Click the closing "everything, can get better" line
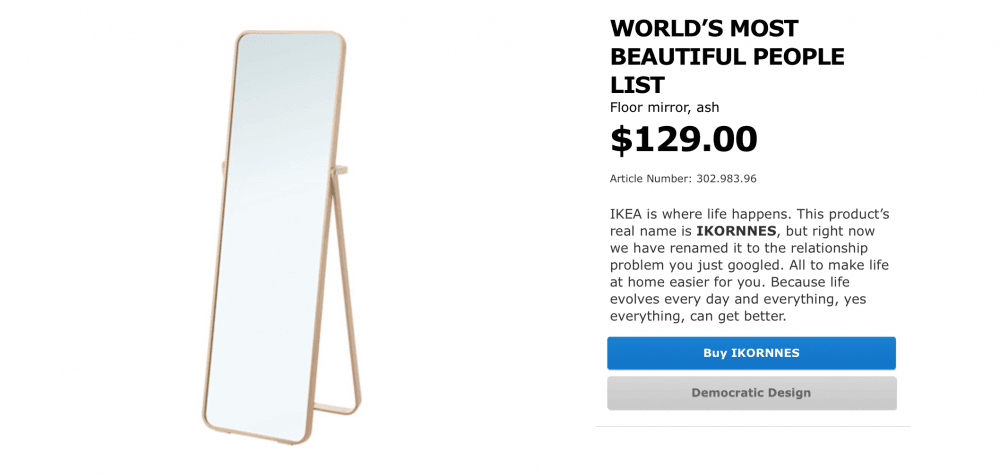The image size is (1000, 475). point(698,316)
